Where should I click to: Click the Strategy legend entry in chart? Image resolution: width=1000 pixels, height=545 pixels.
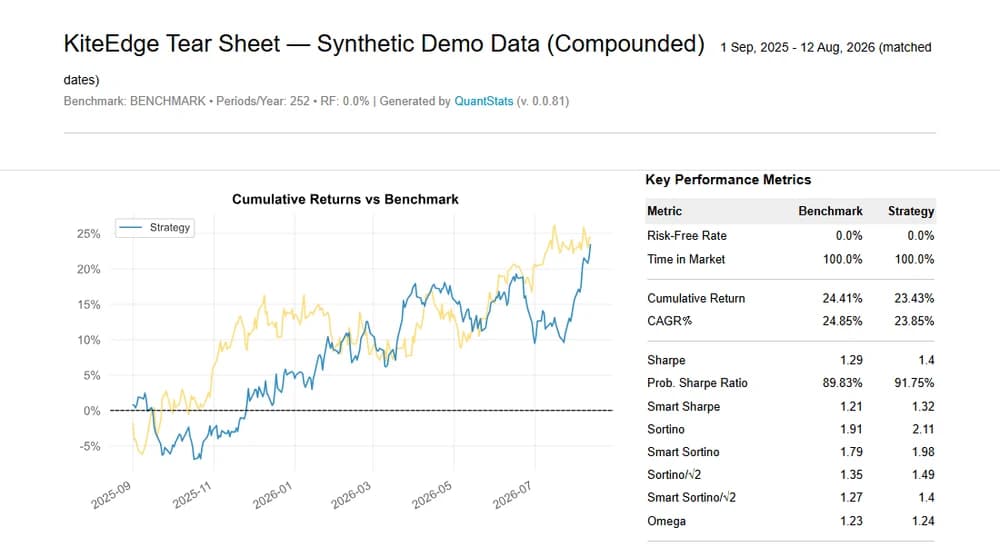click(x=155, y=228)
